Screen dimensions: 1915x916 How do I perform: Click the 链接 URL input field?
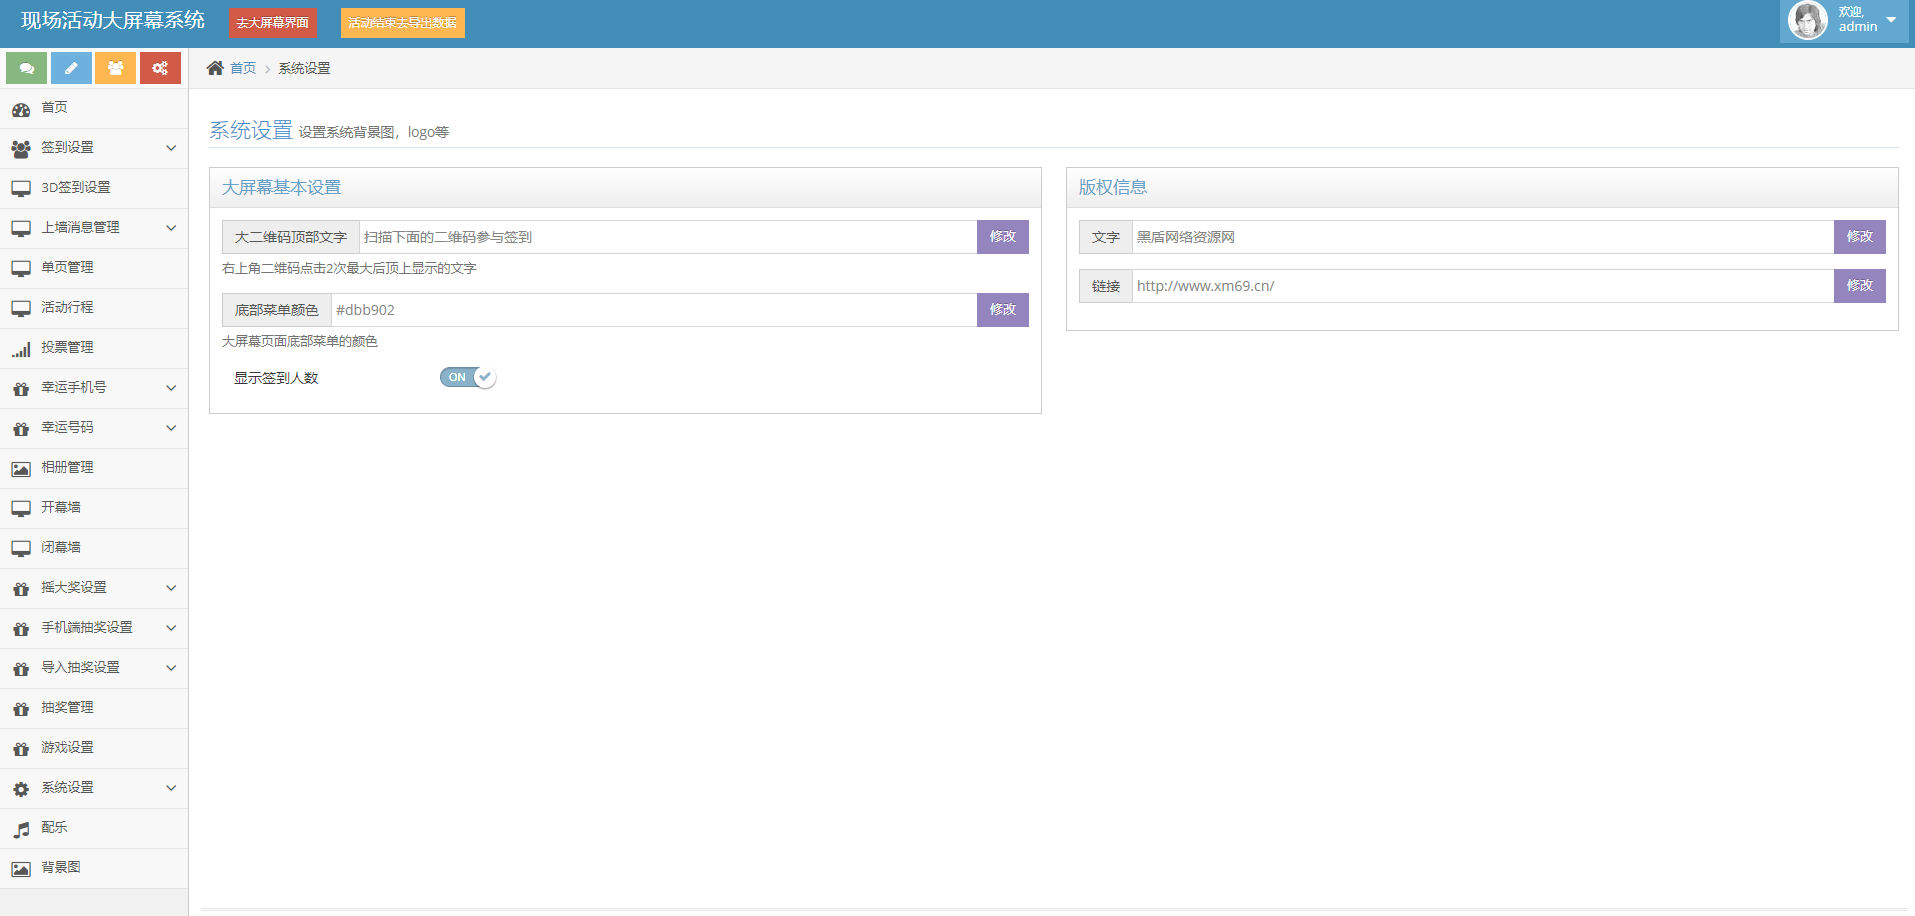click(1482, 286)
